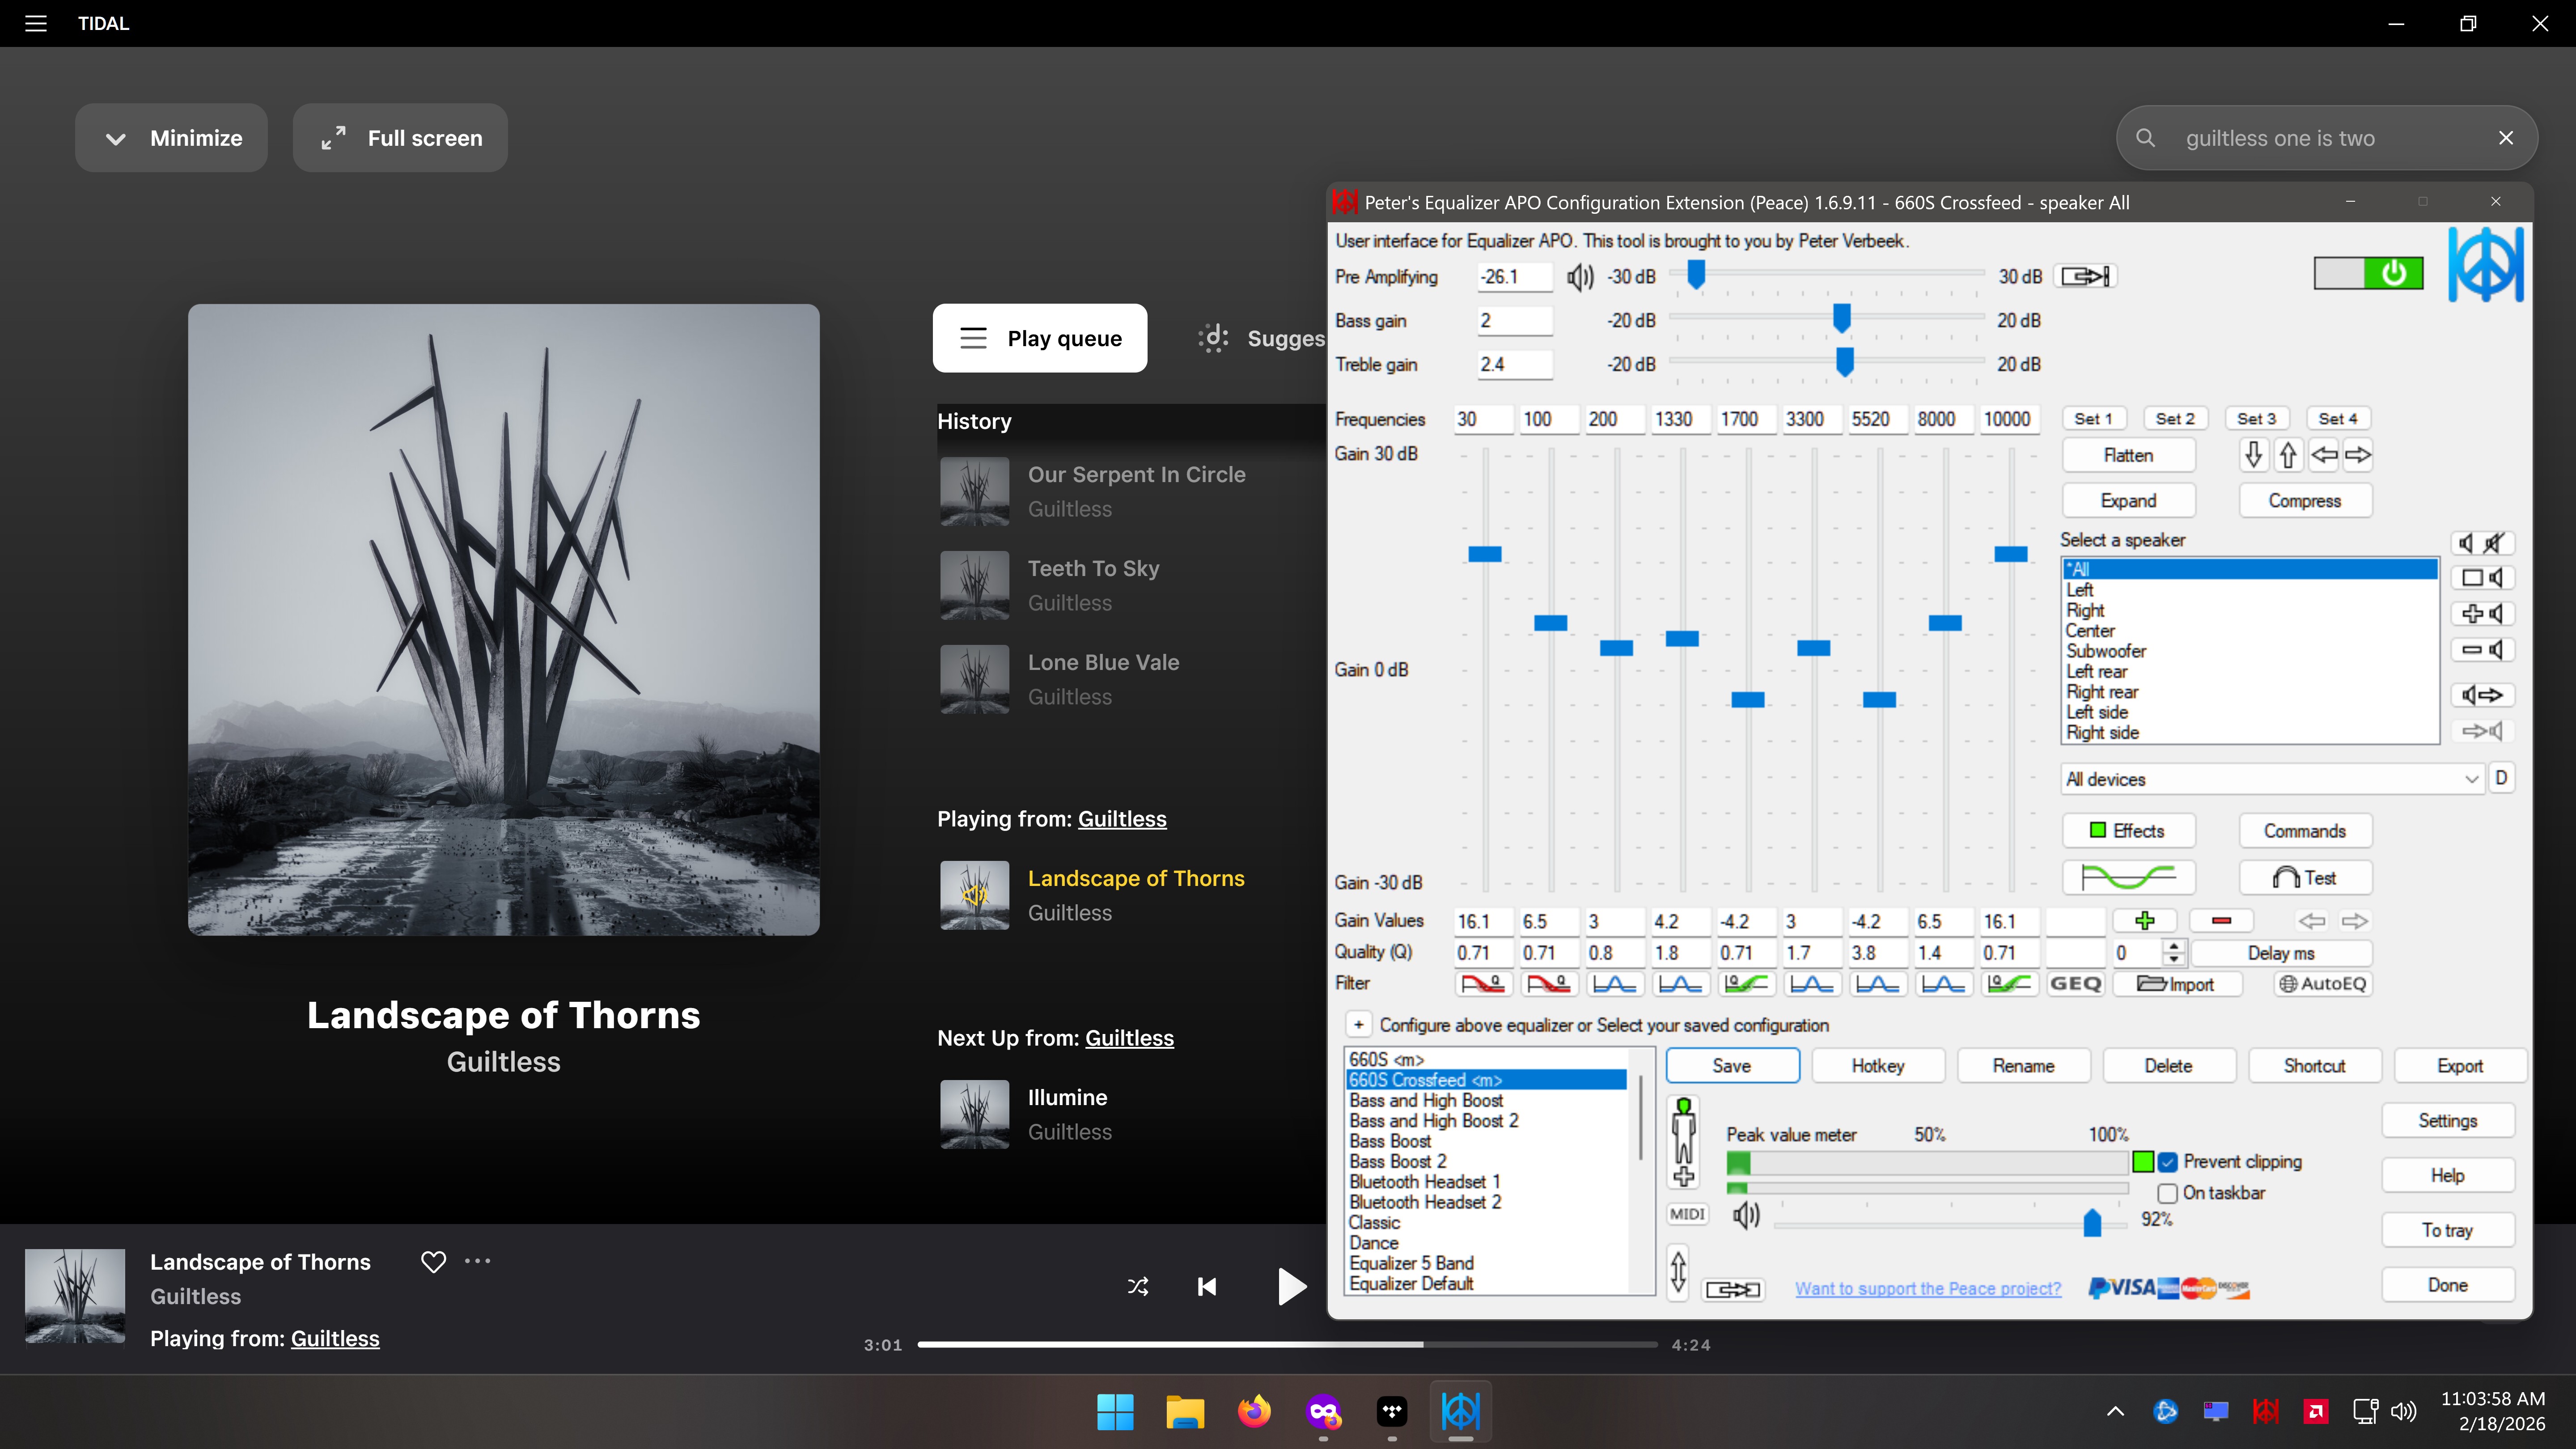Click the shuffle icon in the player bar
The image size is (2576, 1449).
pyautogui.click(x=1138, y=1286)
